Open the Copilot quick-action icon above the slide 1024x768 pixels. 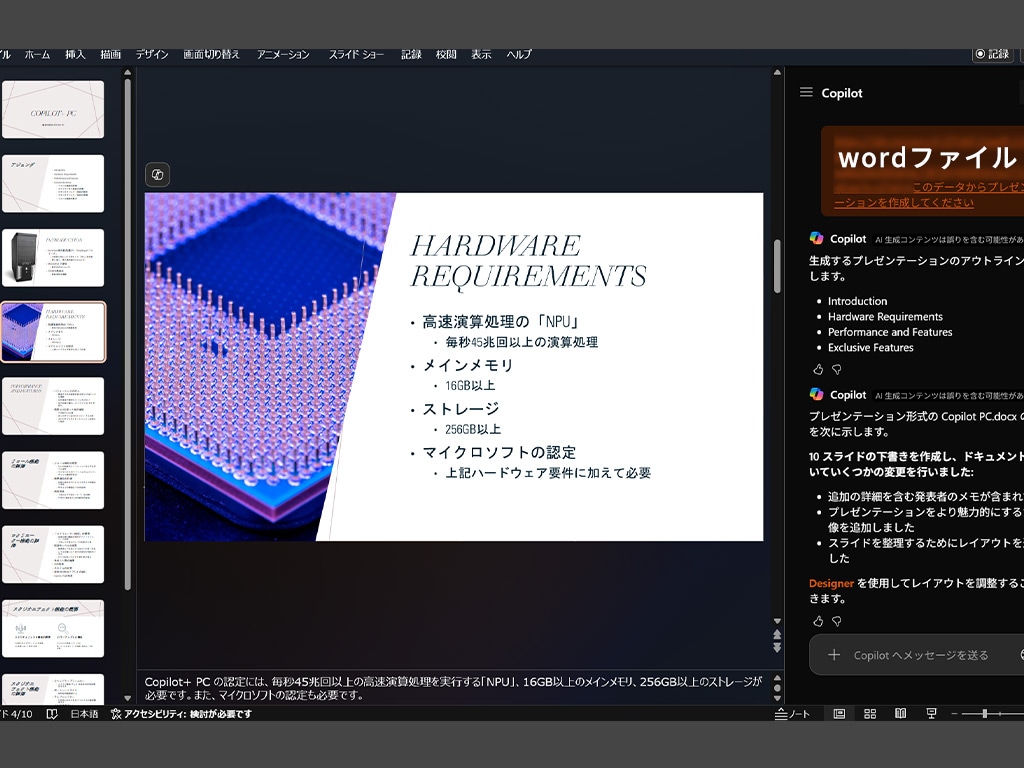click(x=157, y=174)
